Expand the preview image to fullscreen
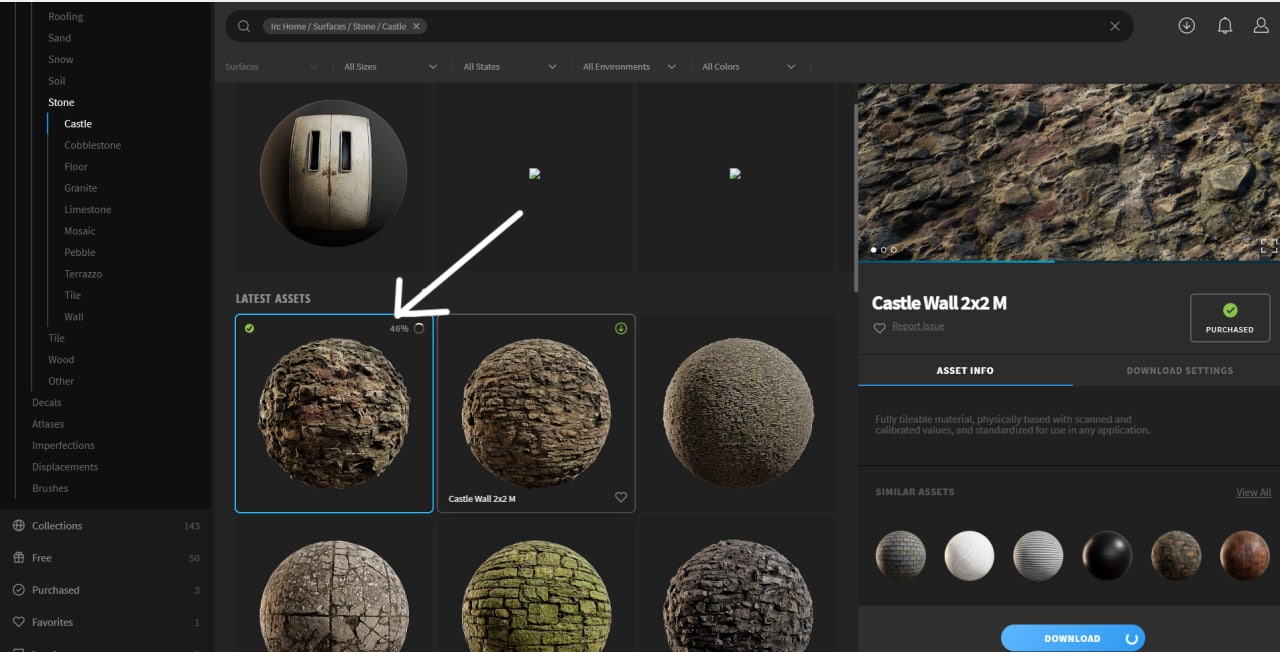1280x652 pixels. [x=1268, y=247]
